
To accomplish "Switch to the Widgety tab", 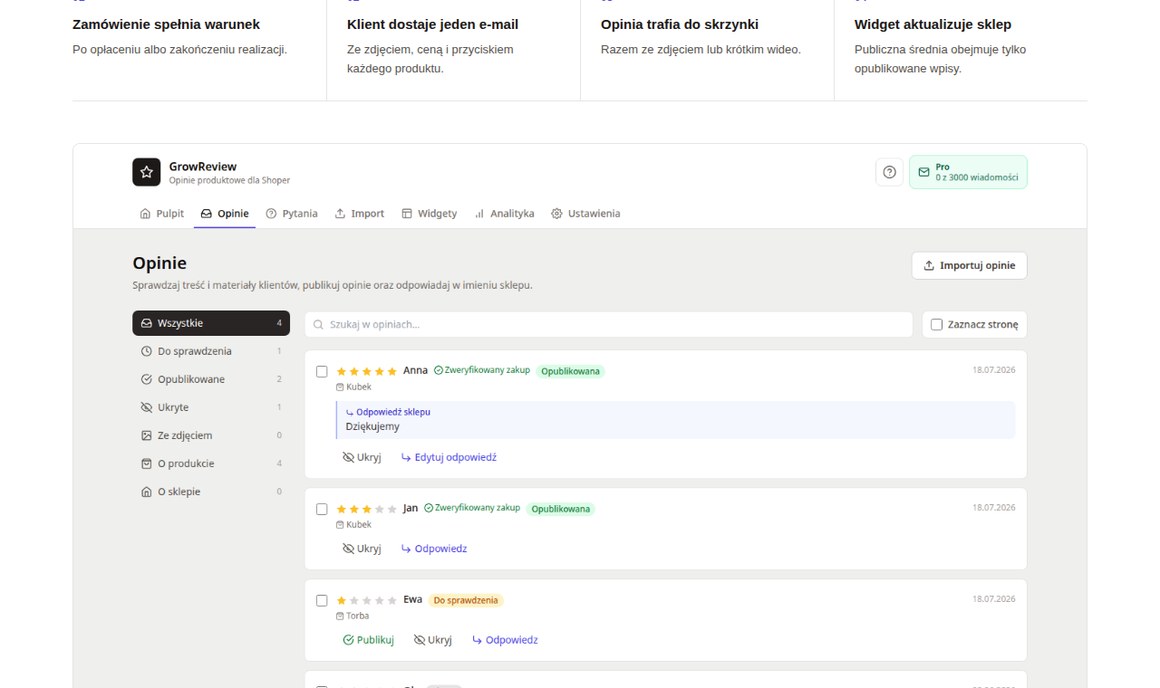I will click(x=429, y=213).
